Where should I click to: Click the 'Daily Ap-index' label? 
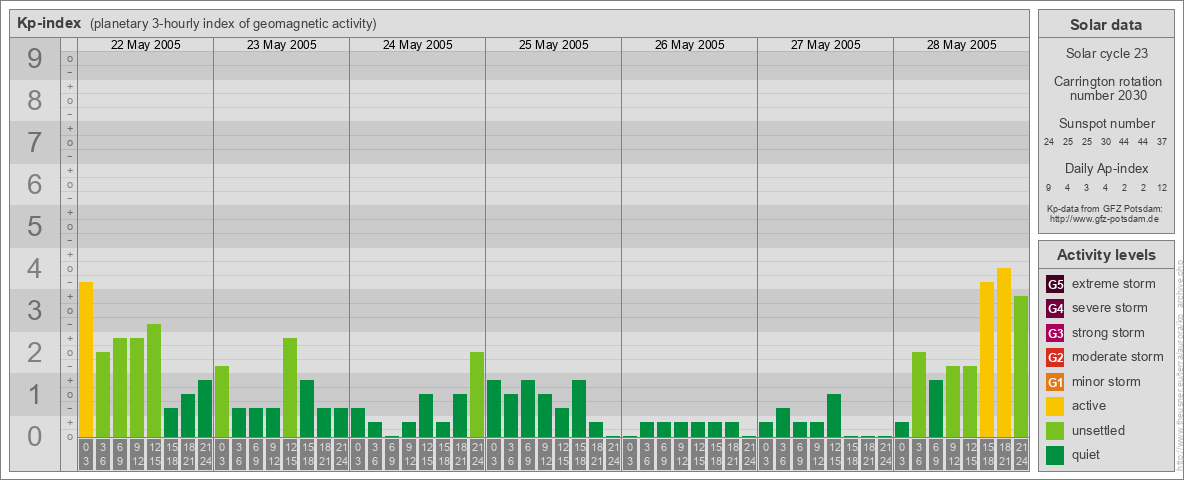coord(1106,168)
